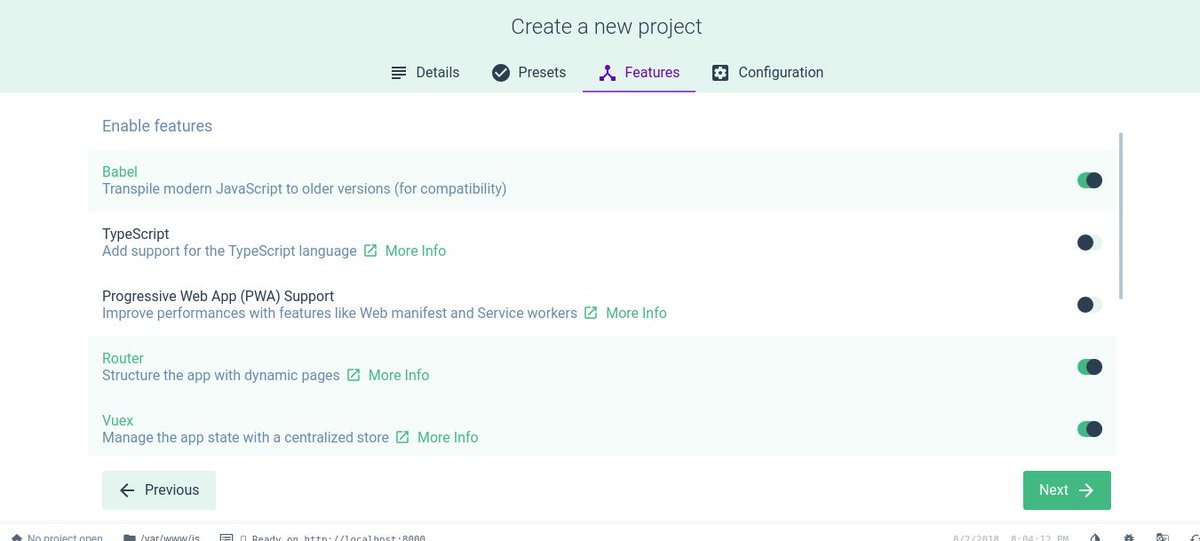Enable the TypeScript feature toggle

1089,242
